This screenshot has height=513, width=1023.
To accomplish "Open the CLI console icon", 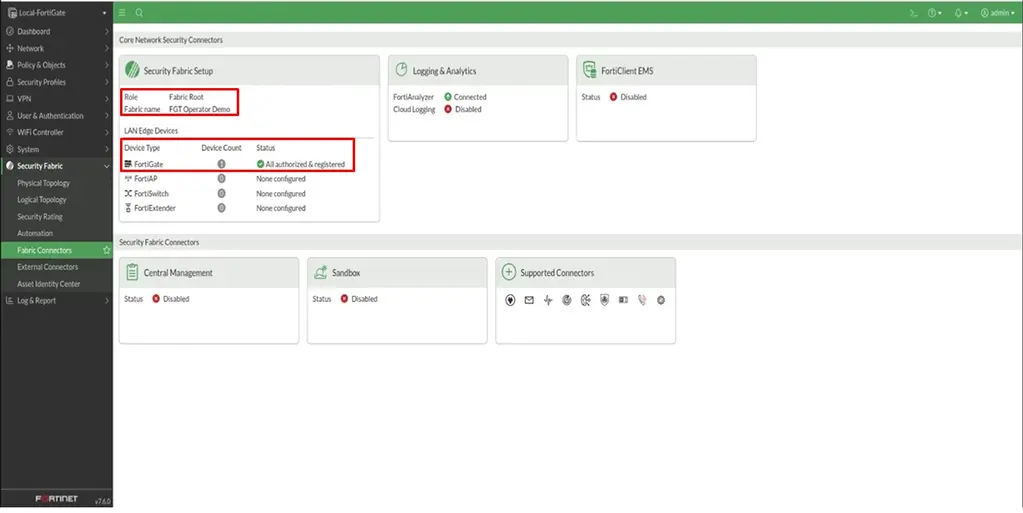I will tap(913, 12).
